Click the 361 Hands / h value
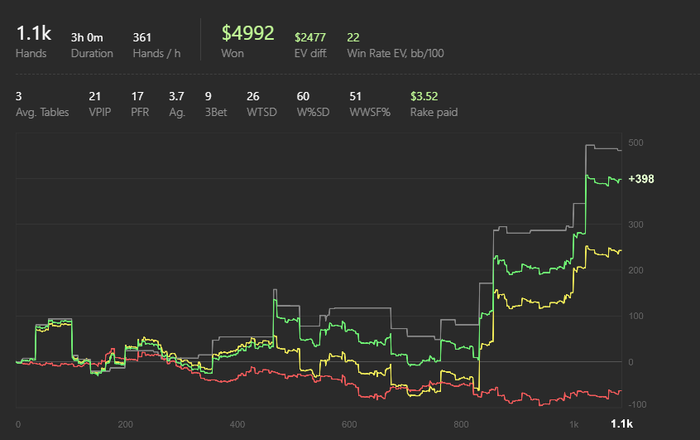This screenshot has width=700, height=440. [142, 37]
